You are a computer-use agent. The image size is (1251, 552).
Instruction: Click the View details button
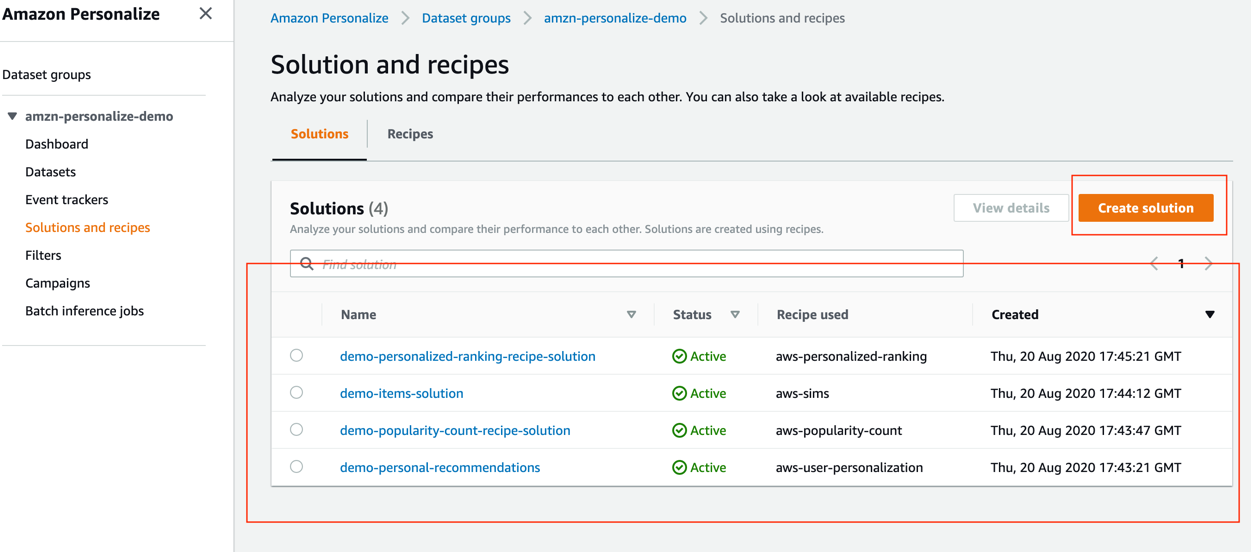pyautogui.click(x=1011, y=208)
